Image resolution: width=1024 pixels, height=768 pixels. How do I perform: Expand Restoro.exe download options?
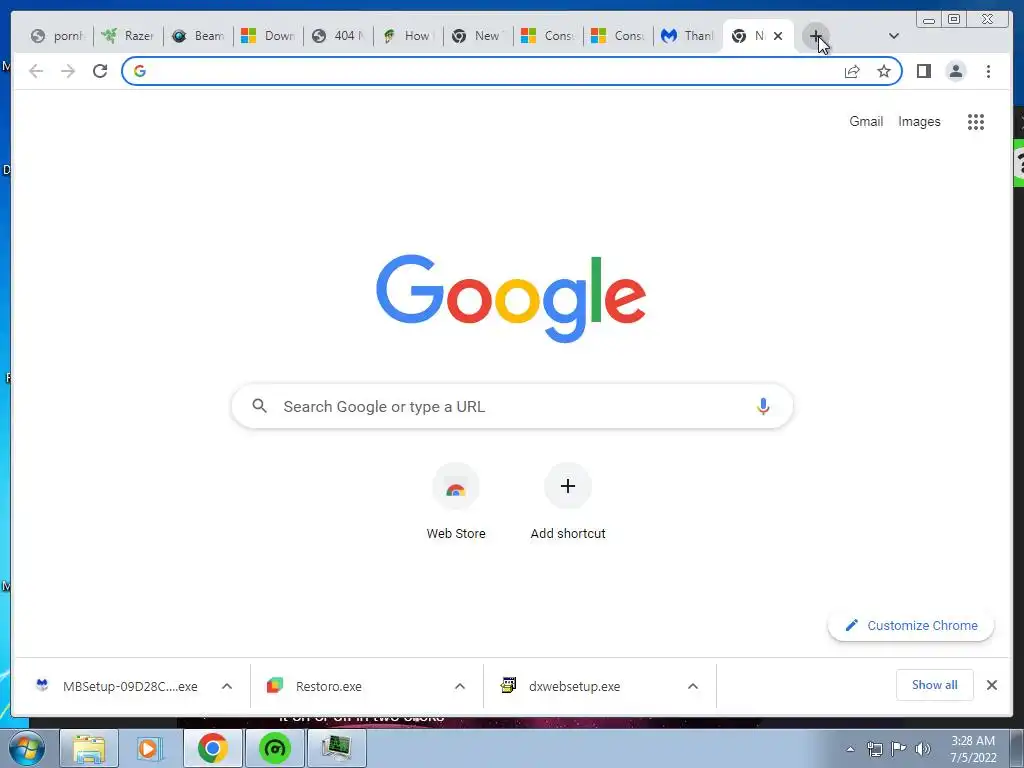coord(460,686)
